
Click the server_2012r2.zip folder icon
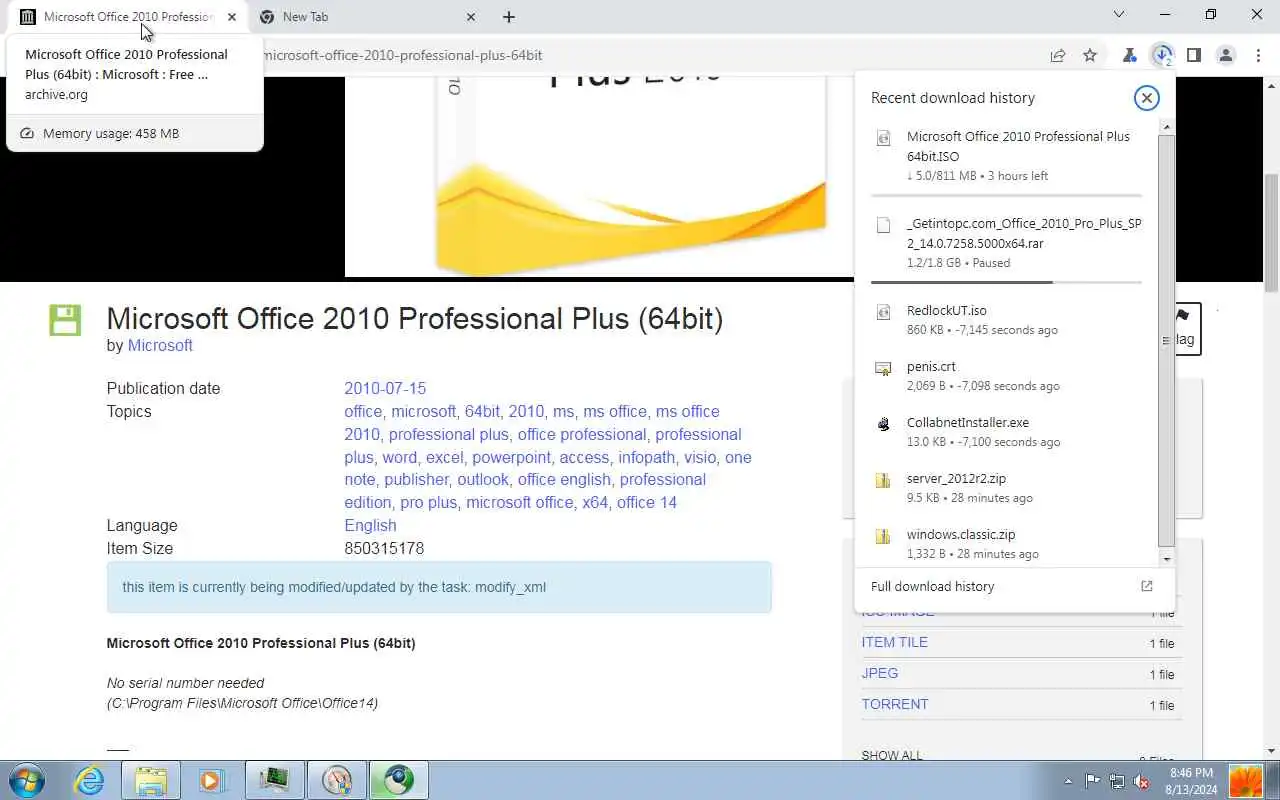[883, 480]
